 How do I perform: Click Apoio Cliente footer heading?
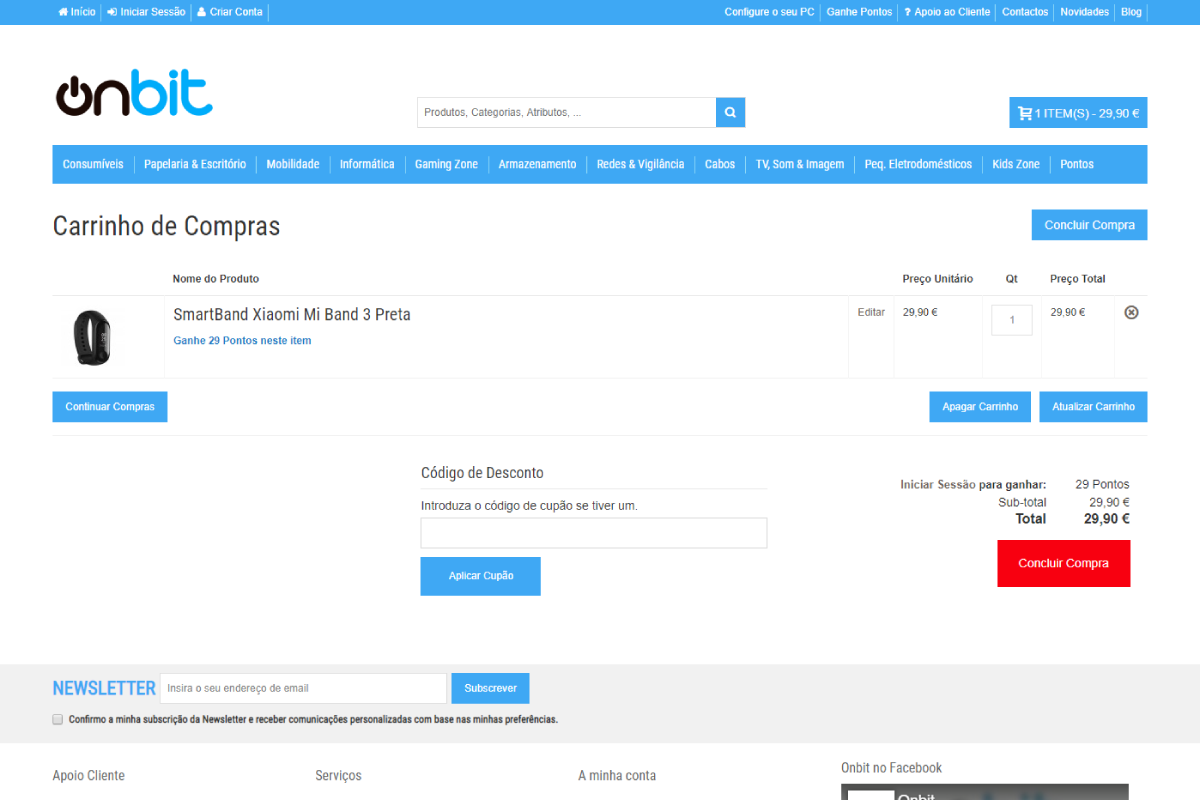(x=89, y=775)
